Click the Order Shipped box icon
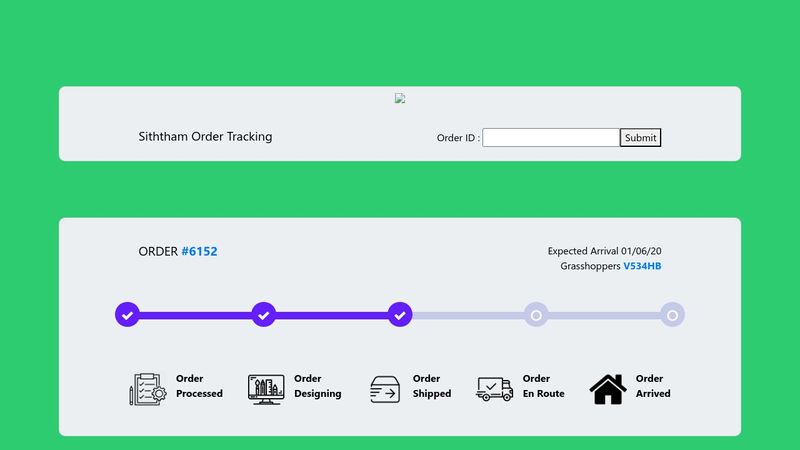The image size is (800, 450). tap(385, 389)
